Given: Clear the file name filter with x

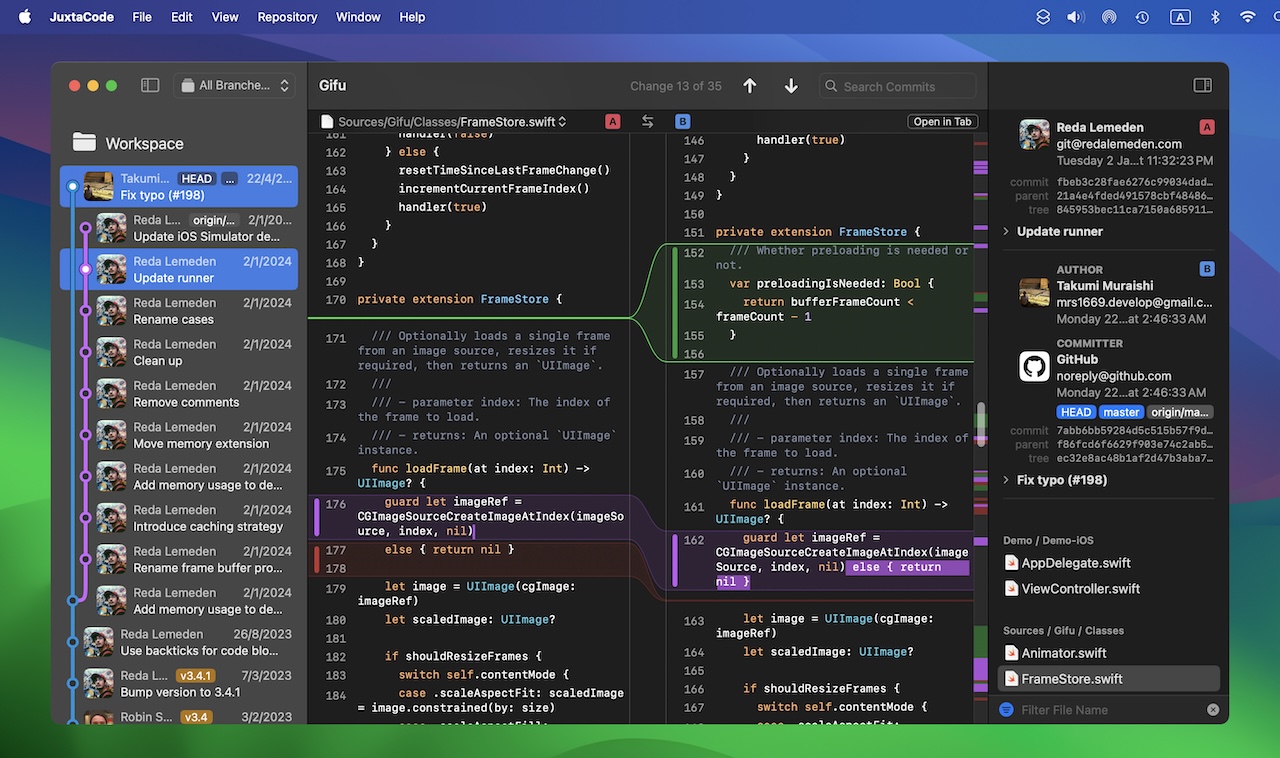Looking at the screenshot, I should click(1213, 710).
